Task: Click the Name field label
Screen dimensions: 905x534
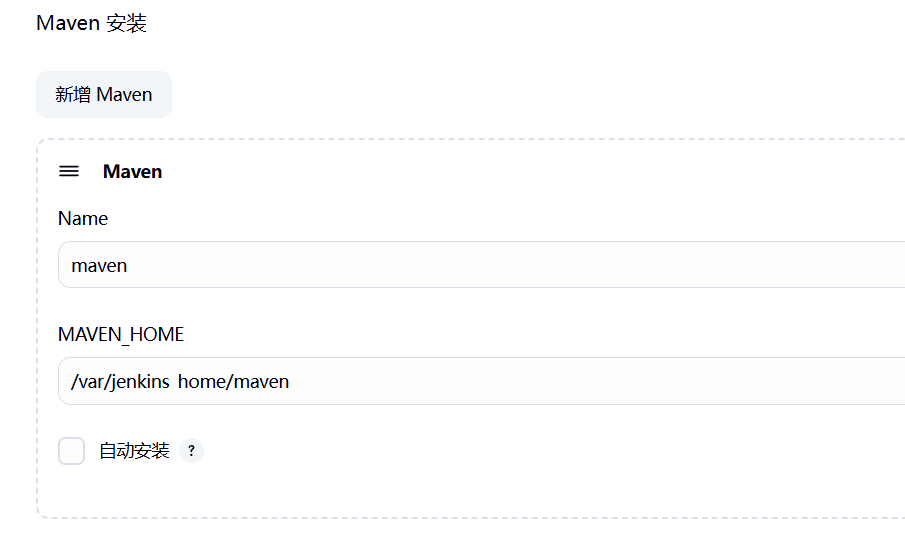Action: click(x=83, y=218)
